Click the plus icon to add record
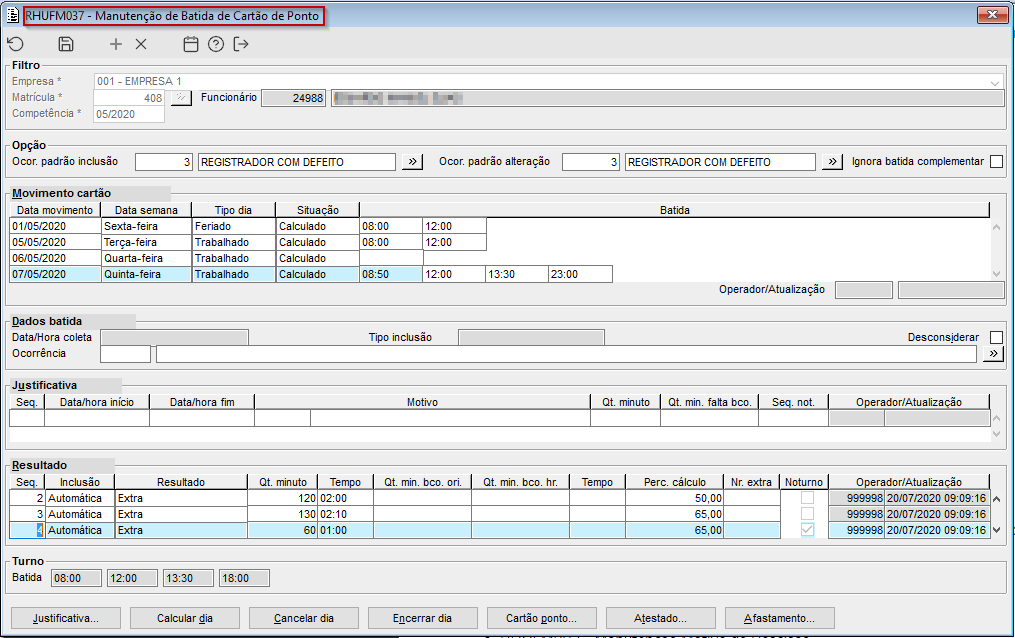 tap(116, 44)
